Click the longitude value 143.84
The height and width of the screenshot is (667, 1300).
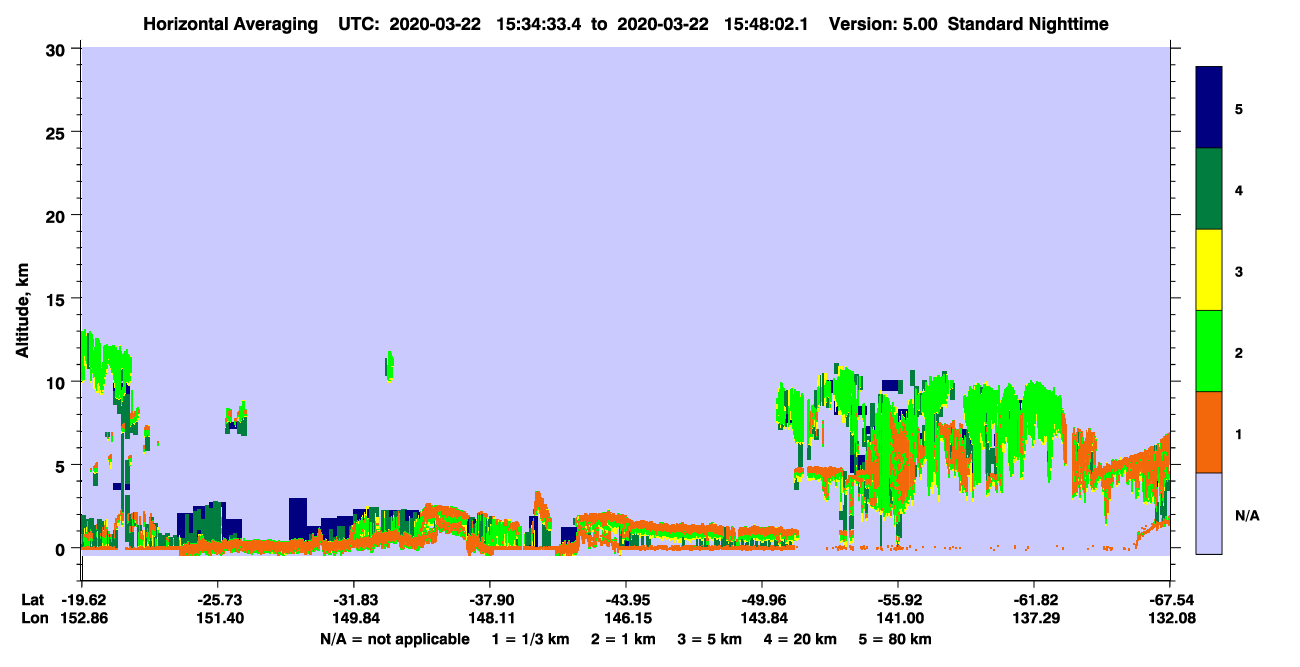coord(762,618)
